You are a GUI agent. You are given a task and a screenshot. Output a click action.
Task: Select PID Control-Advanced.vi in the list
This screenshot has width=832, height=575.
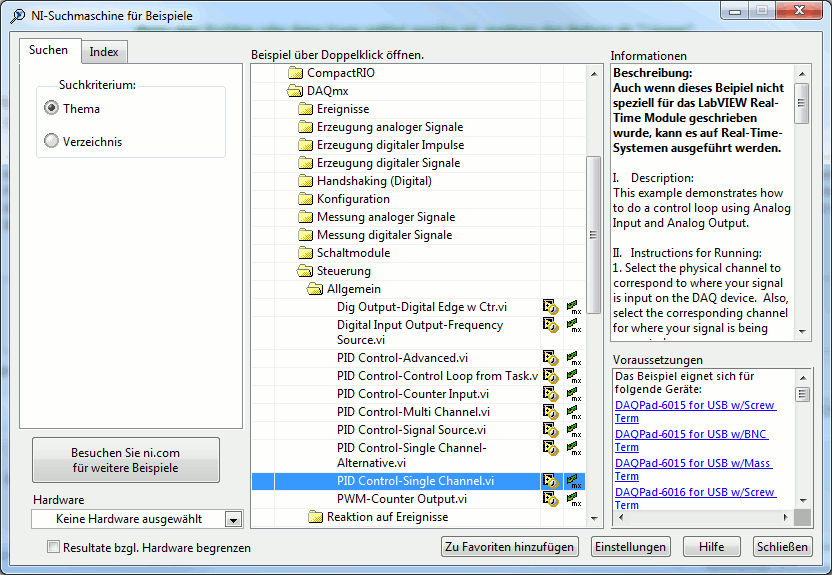coord(402,358)
